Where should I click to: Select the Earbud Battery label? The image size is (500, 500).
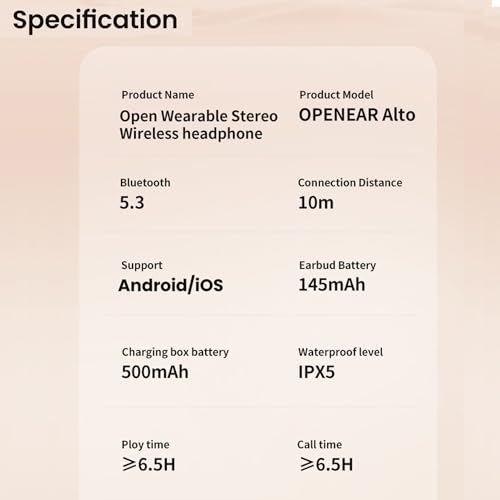pos(337,265)
